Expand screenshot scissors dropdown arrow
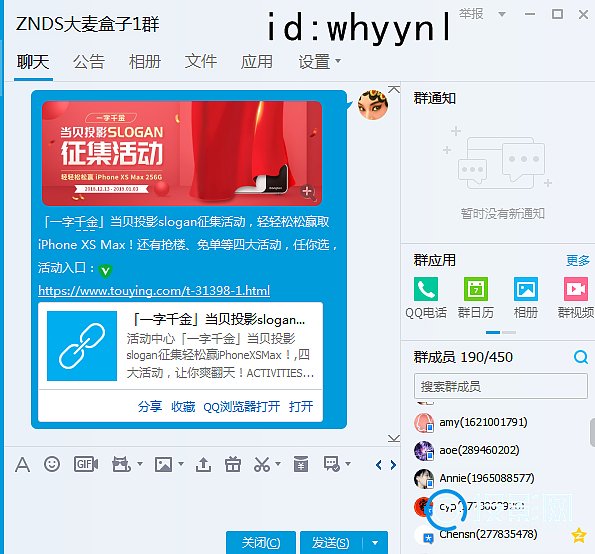 [278, 464]
